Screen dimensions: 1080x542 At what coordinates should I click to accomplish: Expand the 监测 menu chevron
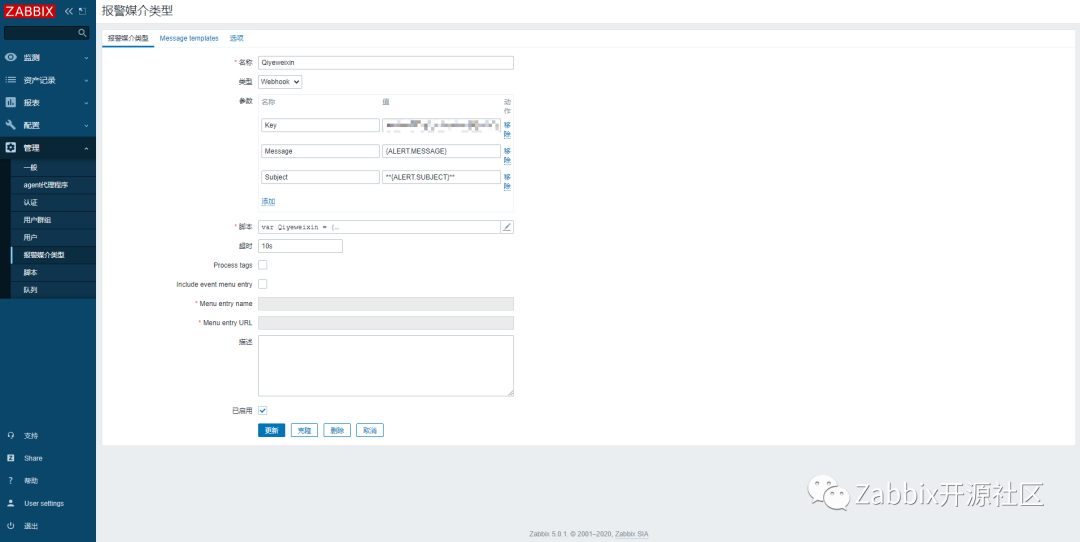86,58
